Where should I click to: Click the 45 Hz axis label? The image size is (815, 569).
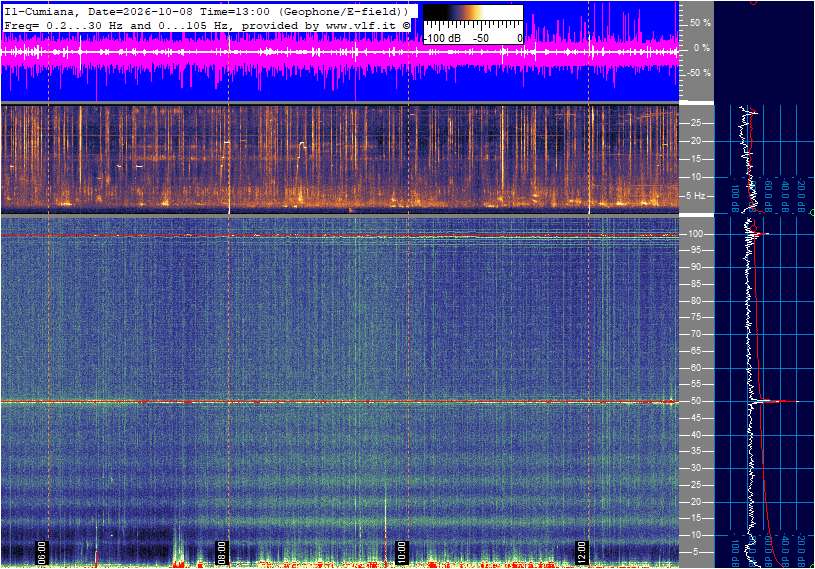(x=695, y=418)
